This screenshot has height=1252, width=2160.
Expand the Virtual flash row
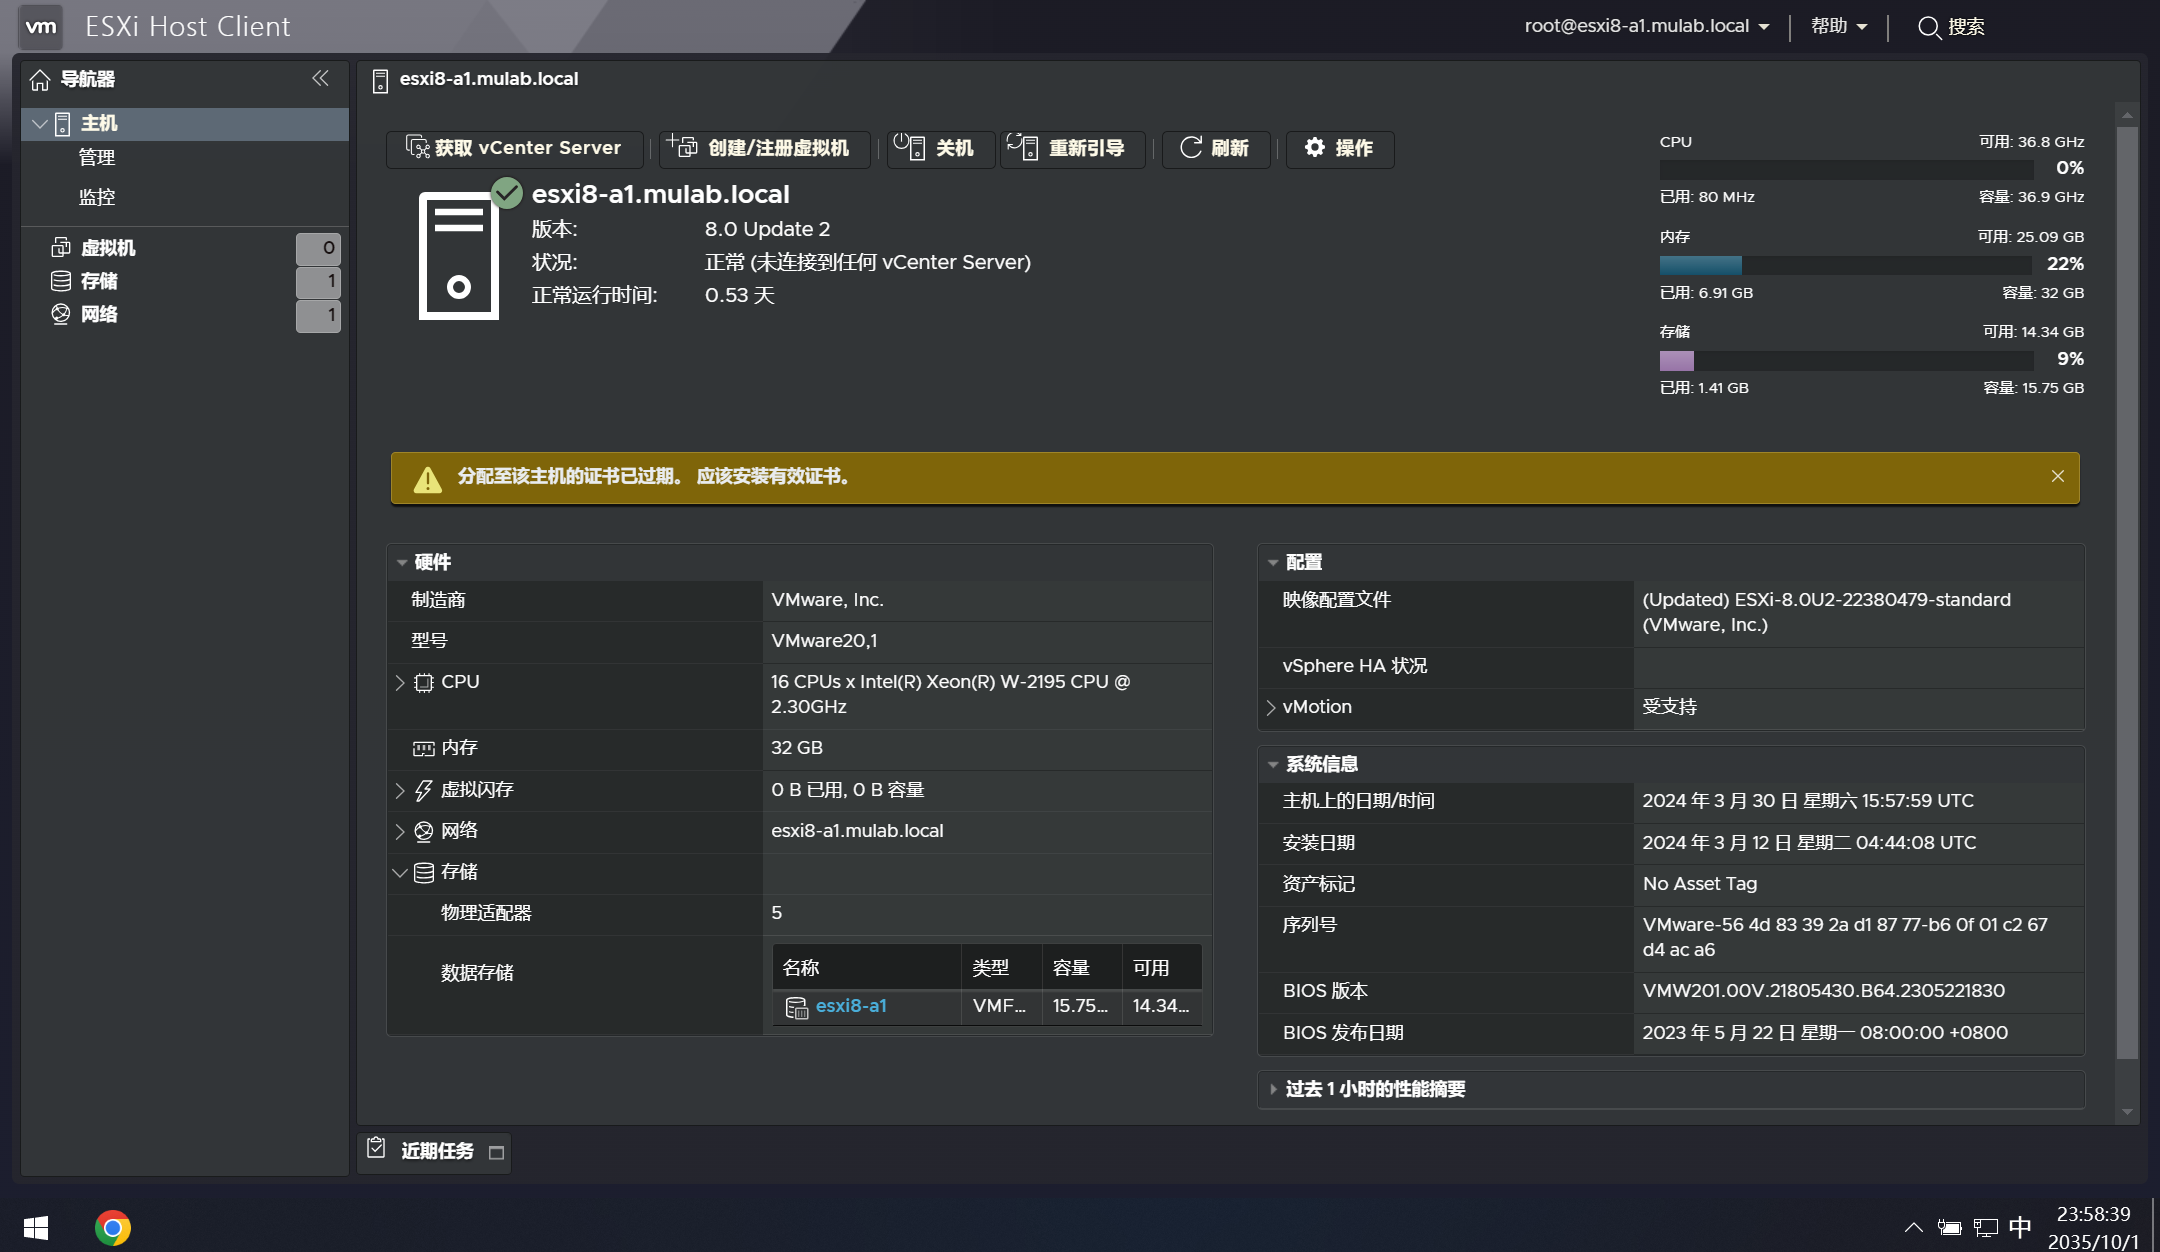pos(400,791)
